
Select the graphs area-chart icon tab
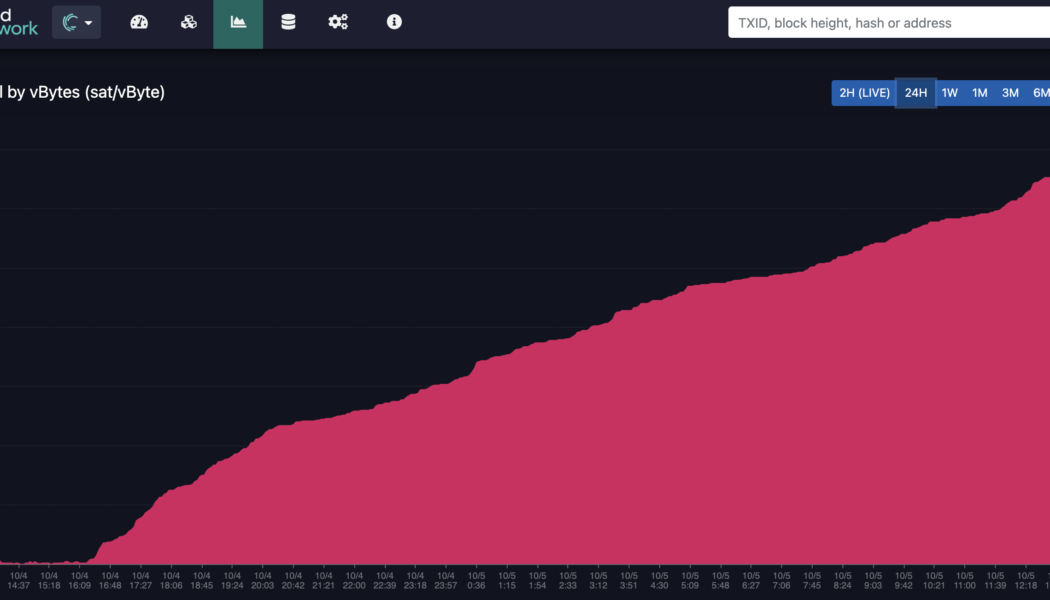tap(238, 23)
